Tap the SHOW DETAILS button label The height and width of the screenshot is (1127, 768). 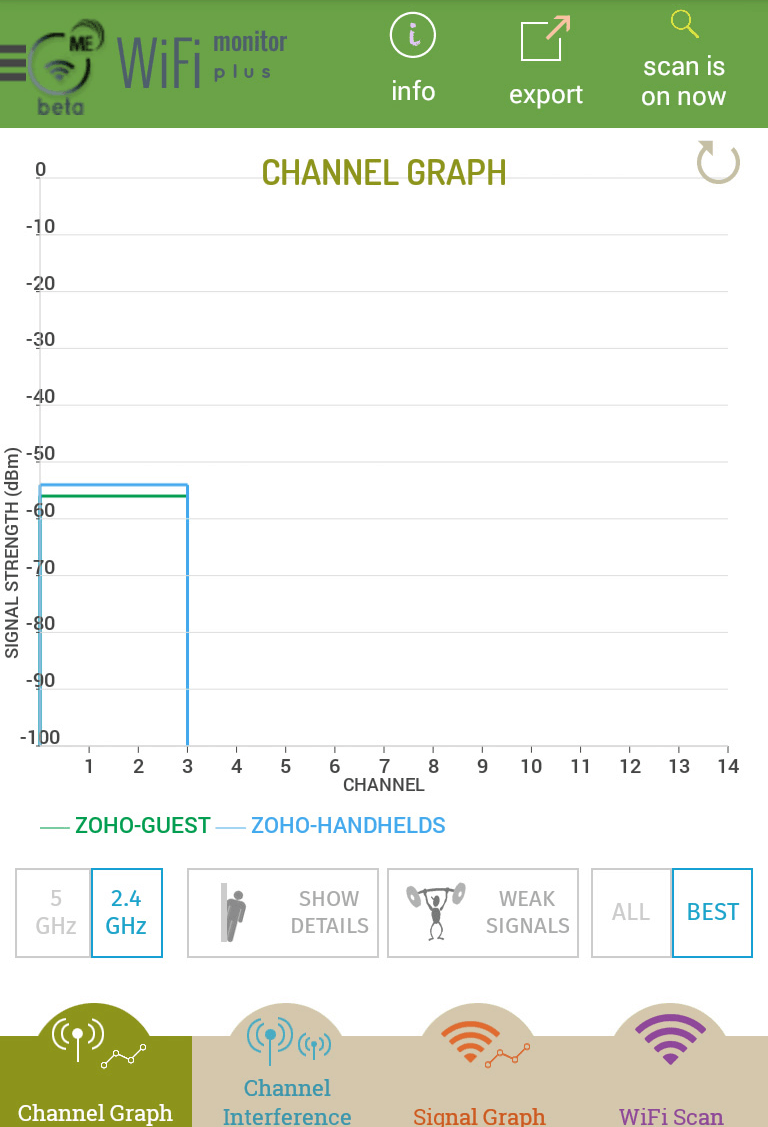(x=329, y=912)
